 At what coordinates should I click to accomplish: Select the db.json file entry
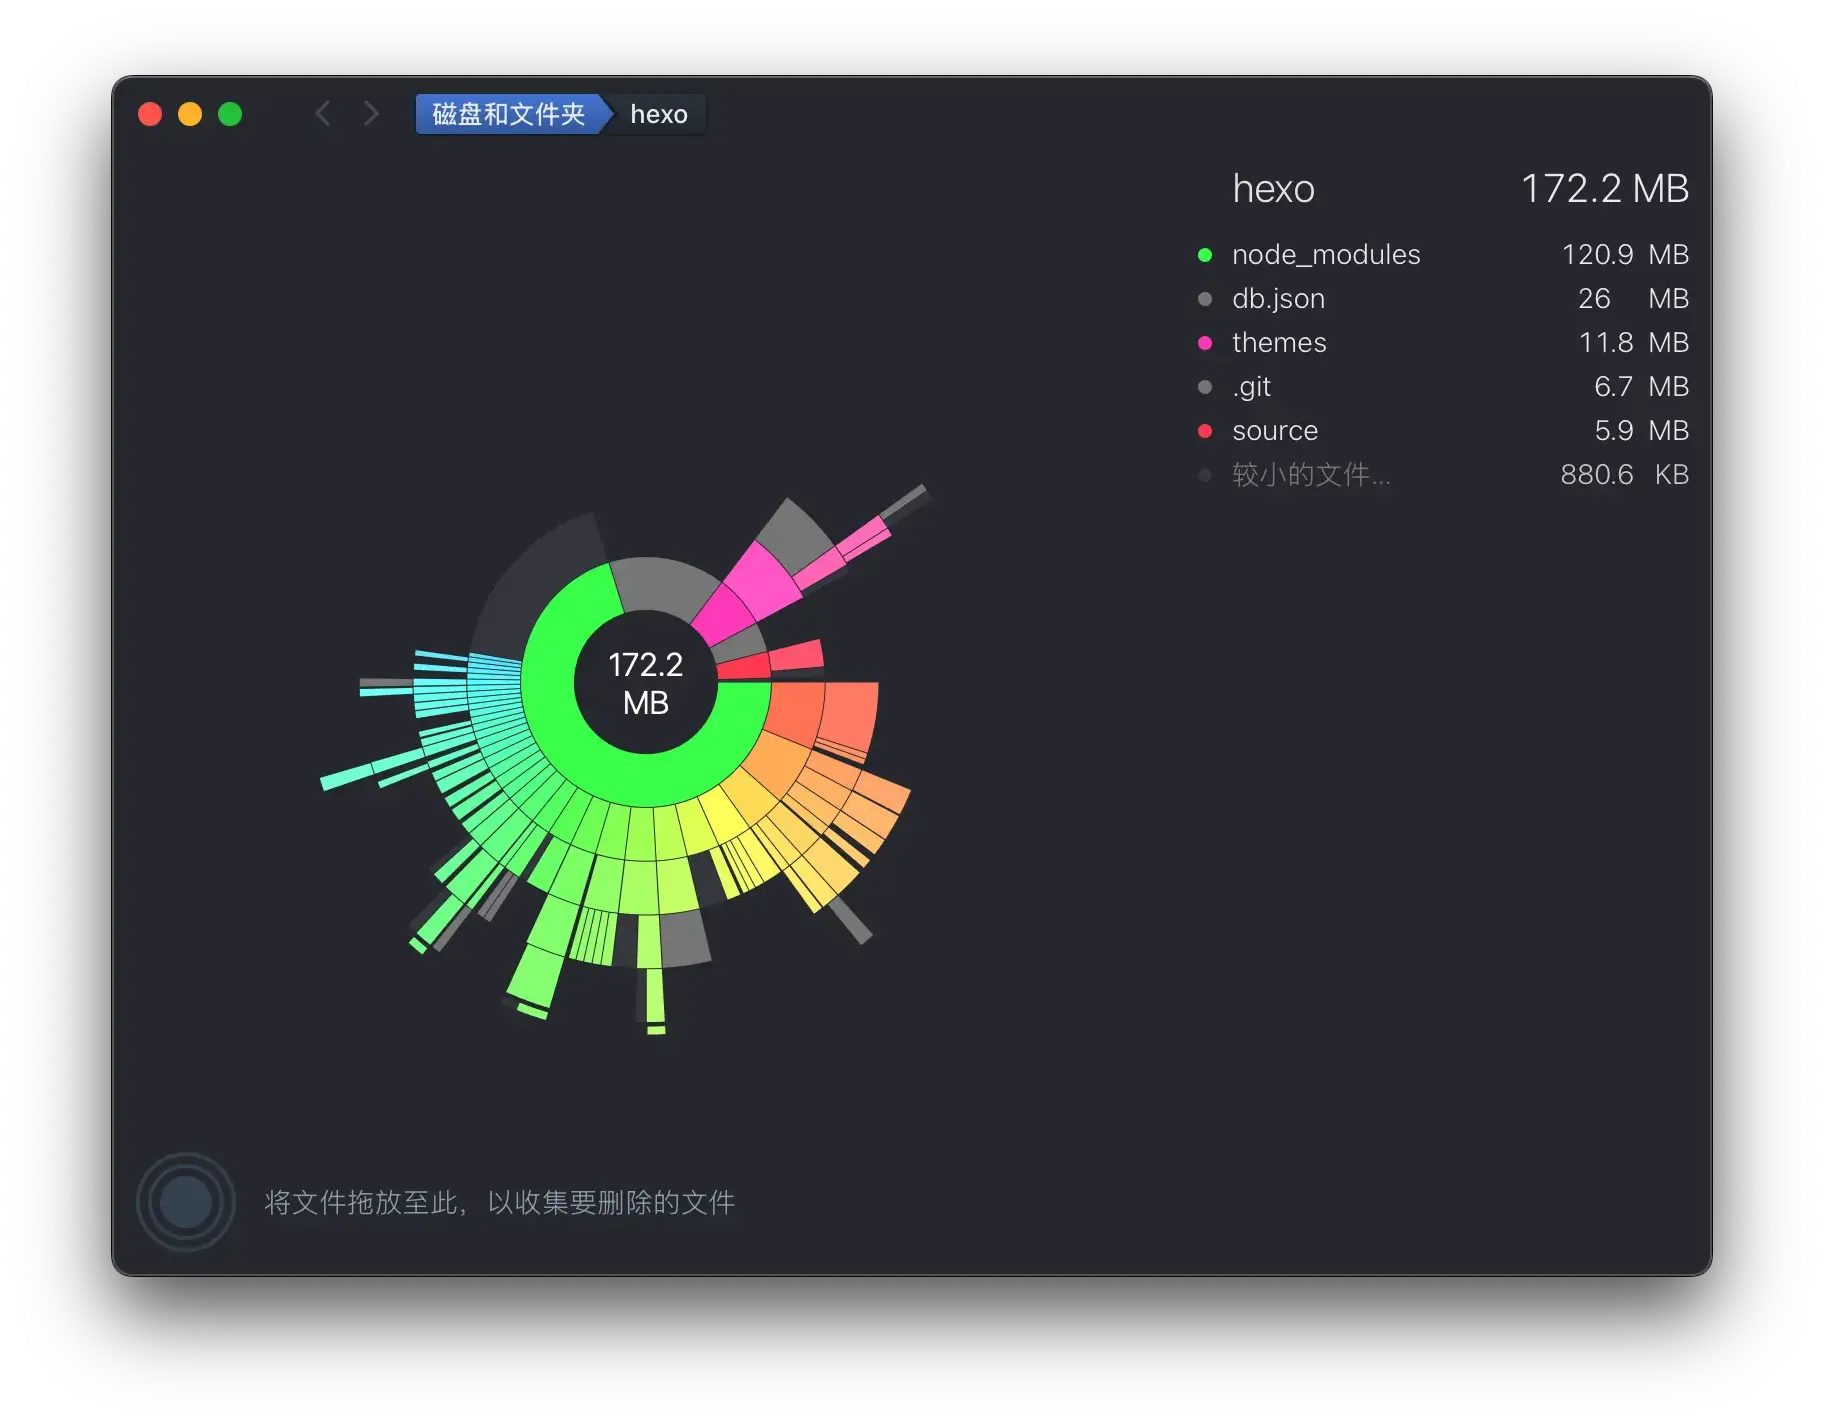pos(1278,299)
